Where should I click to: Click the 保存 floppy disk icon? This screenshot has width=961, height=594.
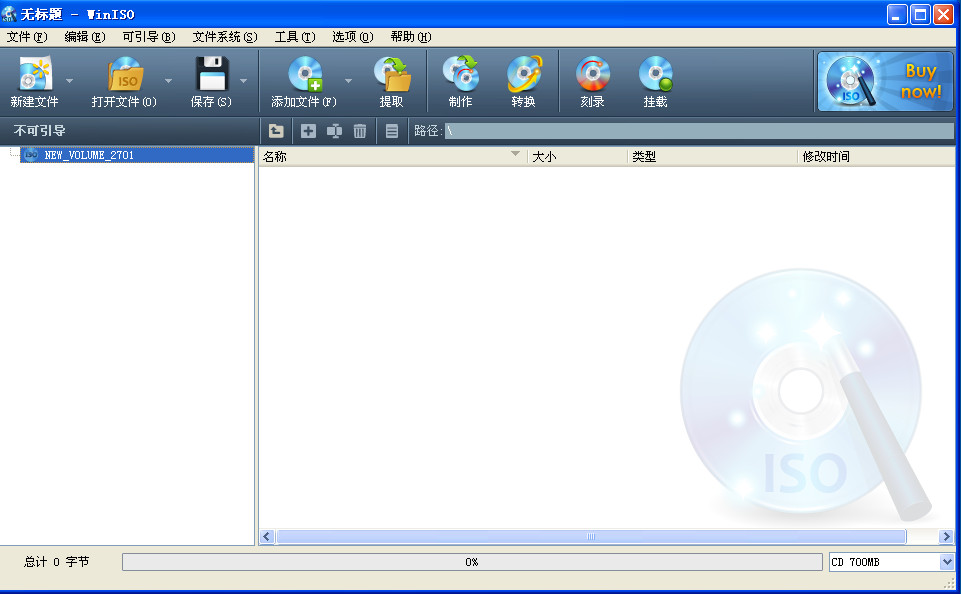[212, 74]
